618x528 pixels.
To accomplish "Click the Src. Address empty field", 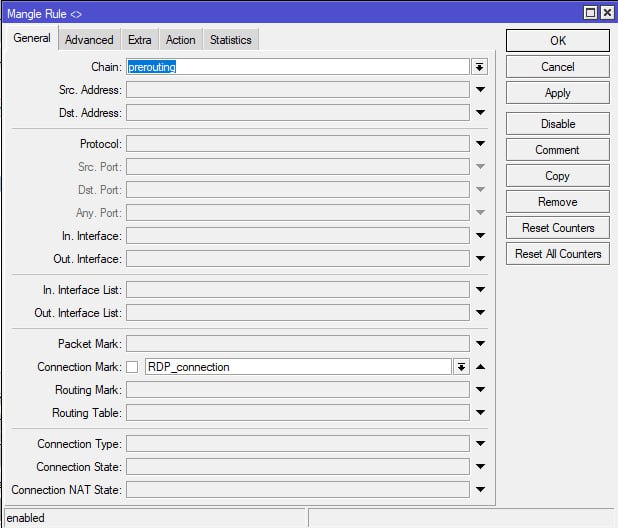I will (x=298, y=90).
